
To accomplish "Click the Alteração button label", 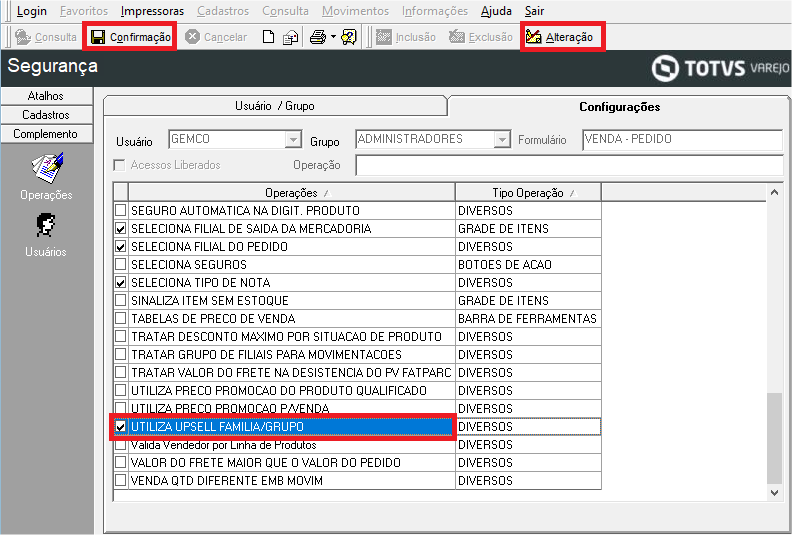I will tap(569, 37).
